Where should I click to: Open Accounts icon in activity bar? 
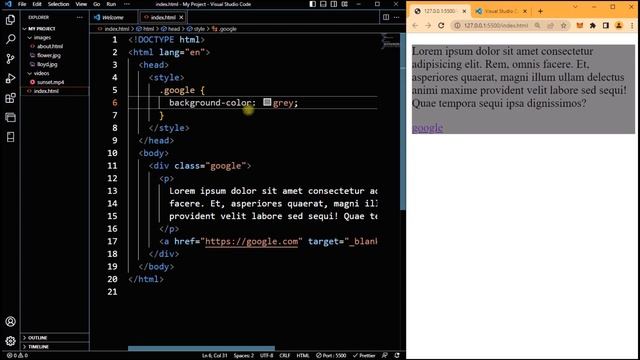tap(11, 322)
